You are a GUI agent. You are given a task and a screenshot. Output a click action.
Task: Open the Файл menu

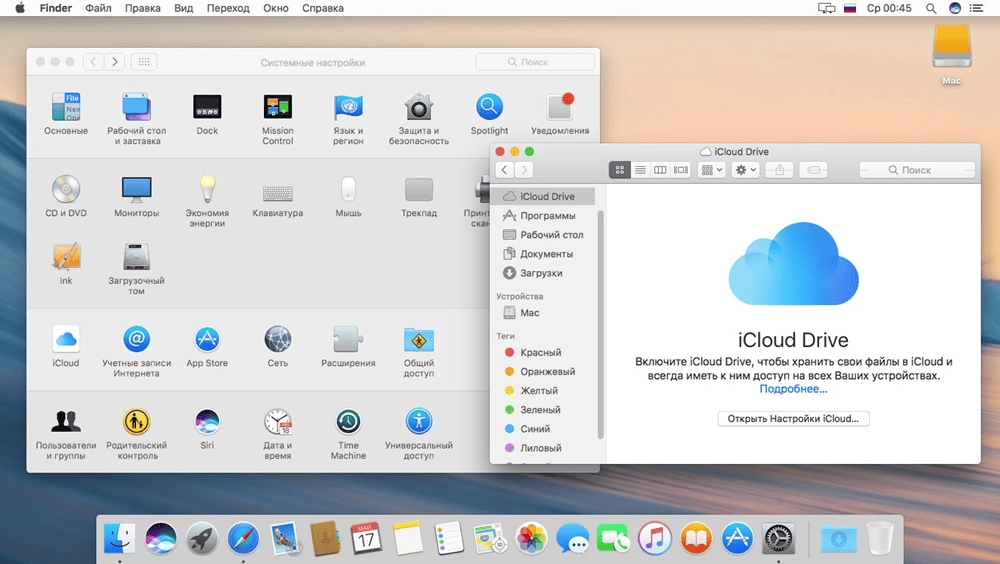point(98,8)
